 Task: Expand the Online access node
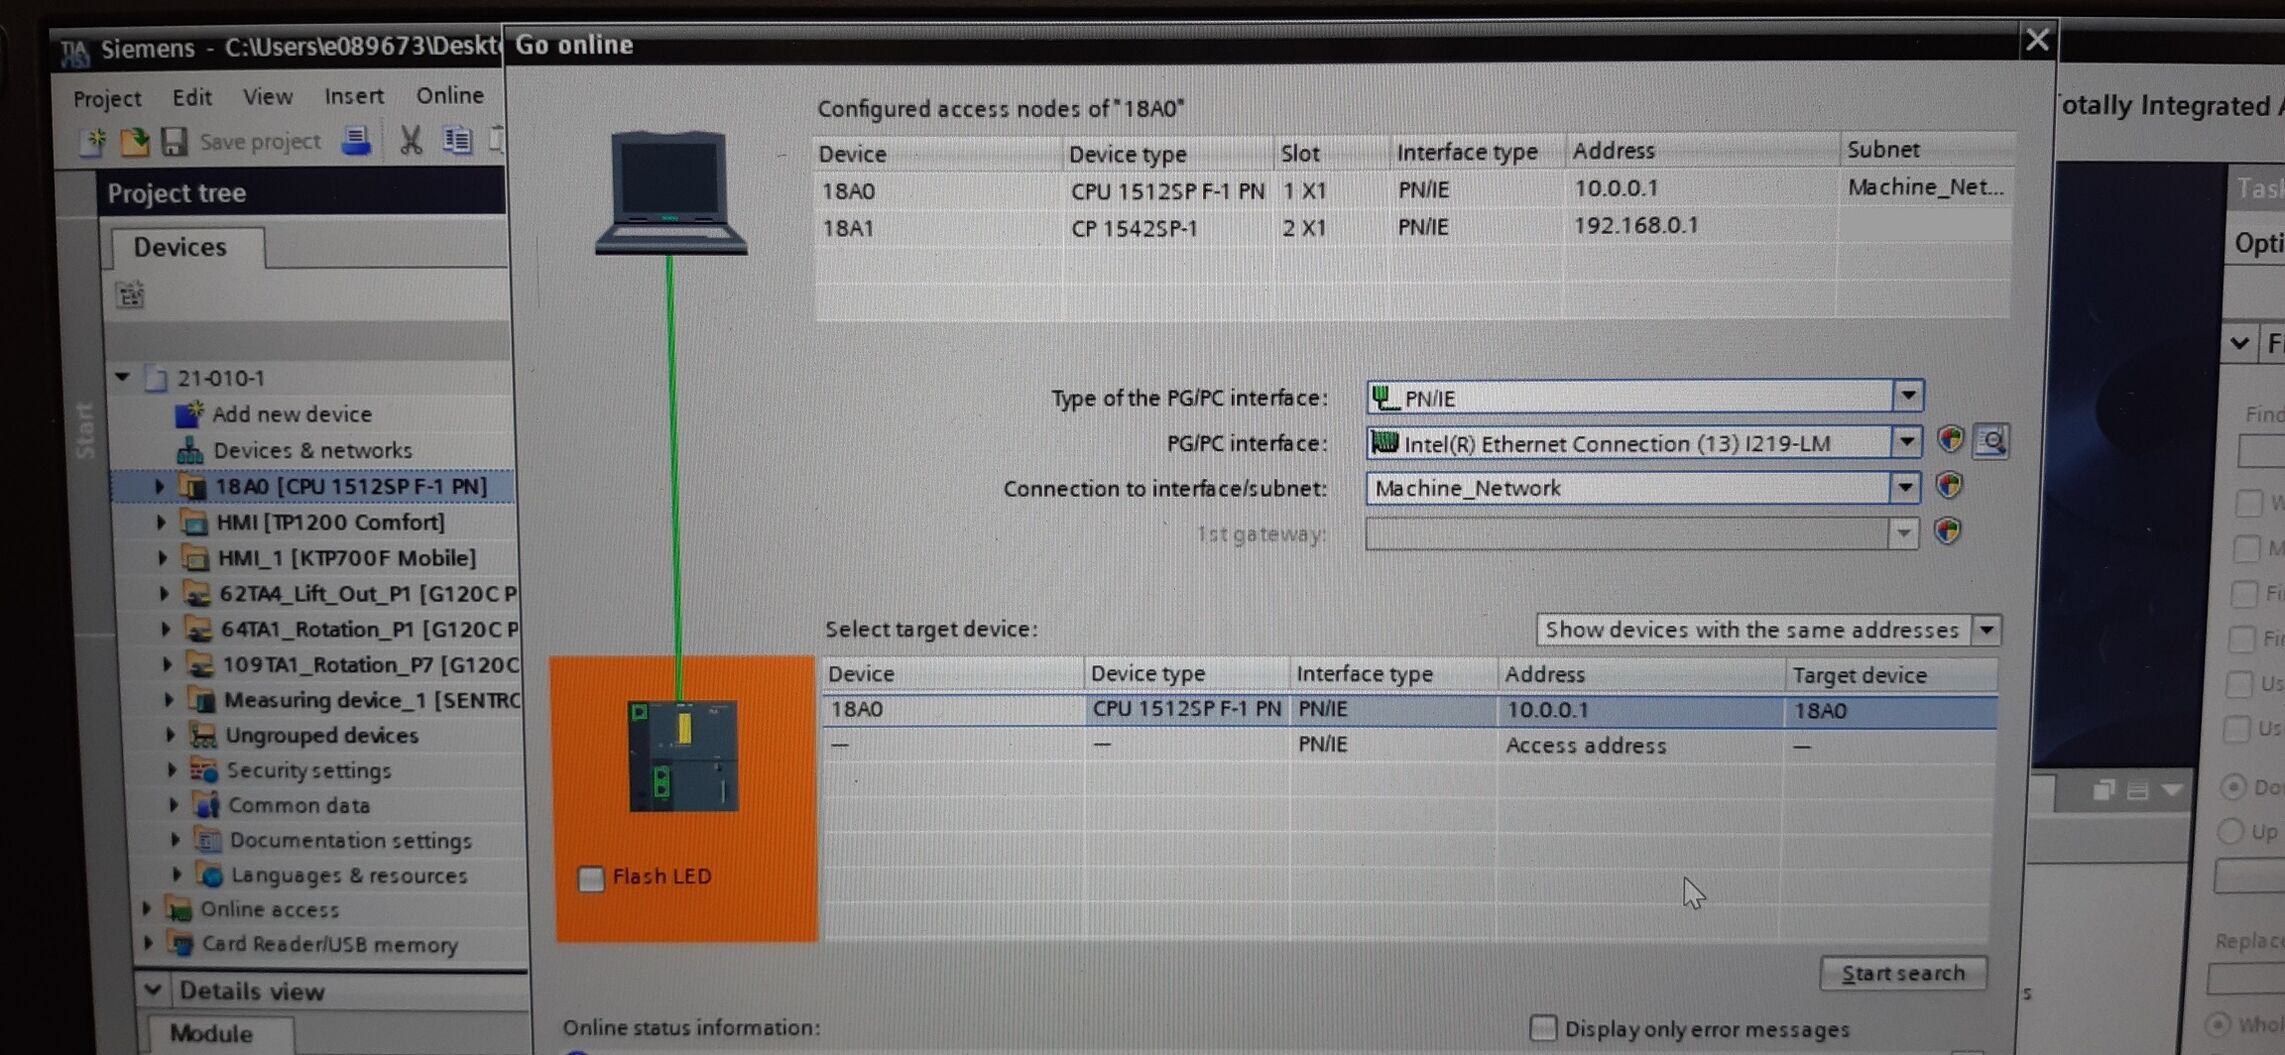(x=146, y=908)
